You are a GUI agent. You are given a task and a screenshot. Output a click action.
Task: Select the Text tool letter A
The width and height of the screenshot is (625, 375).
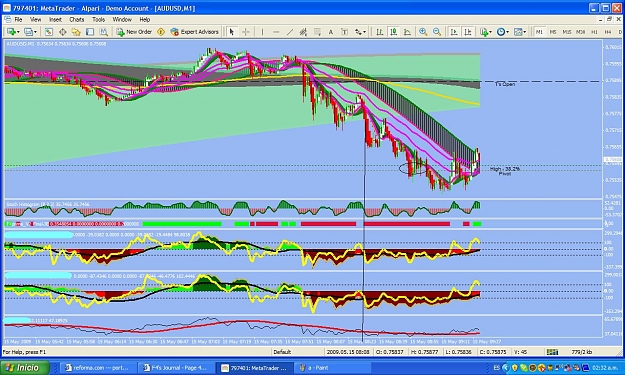[x=330, y=32]
